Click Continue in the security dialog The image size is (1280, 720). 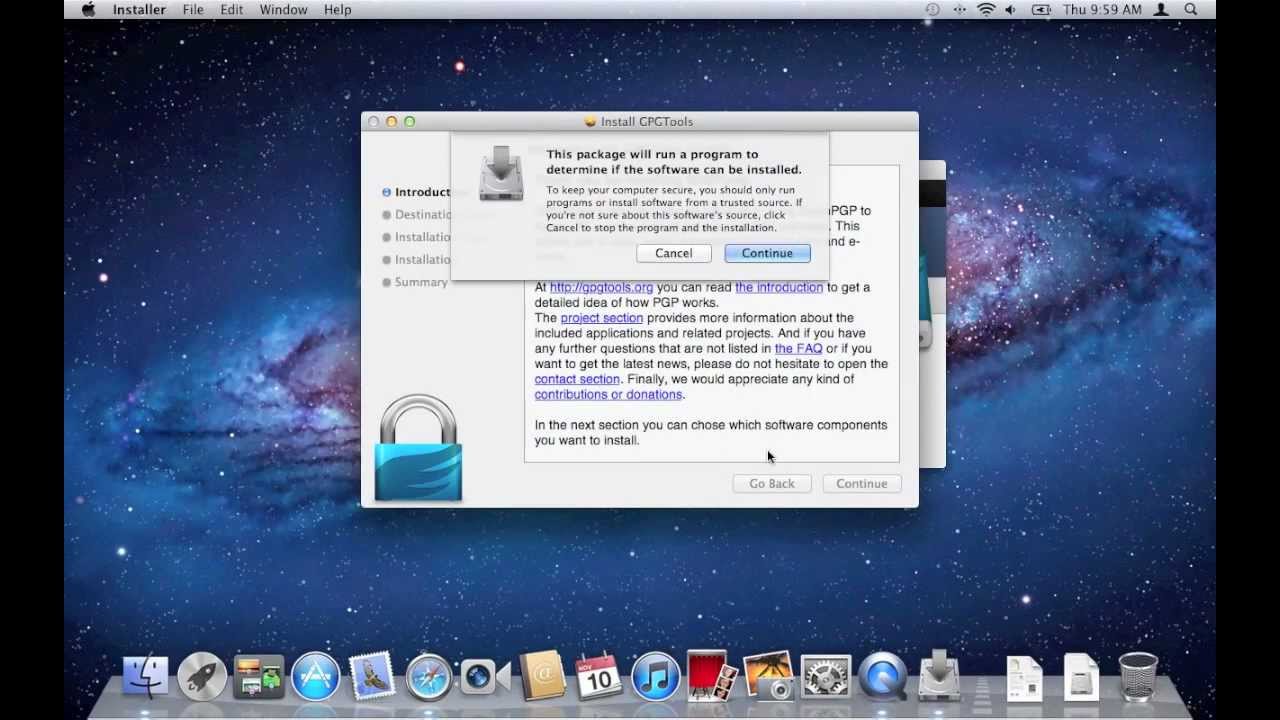click(x=767, y=253)
